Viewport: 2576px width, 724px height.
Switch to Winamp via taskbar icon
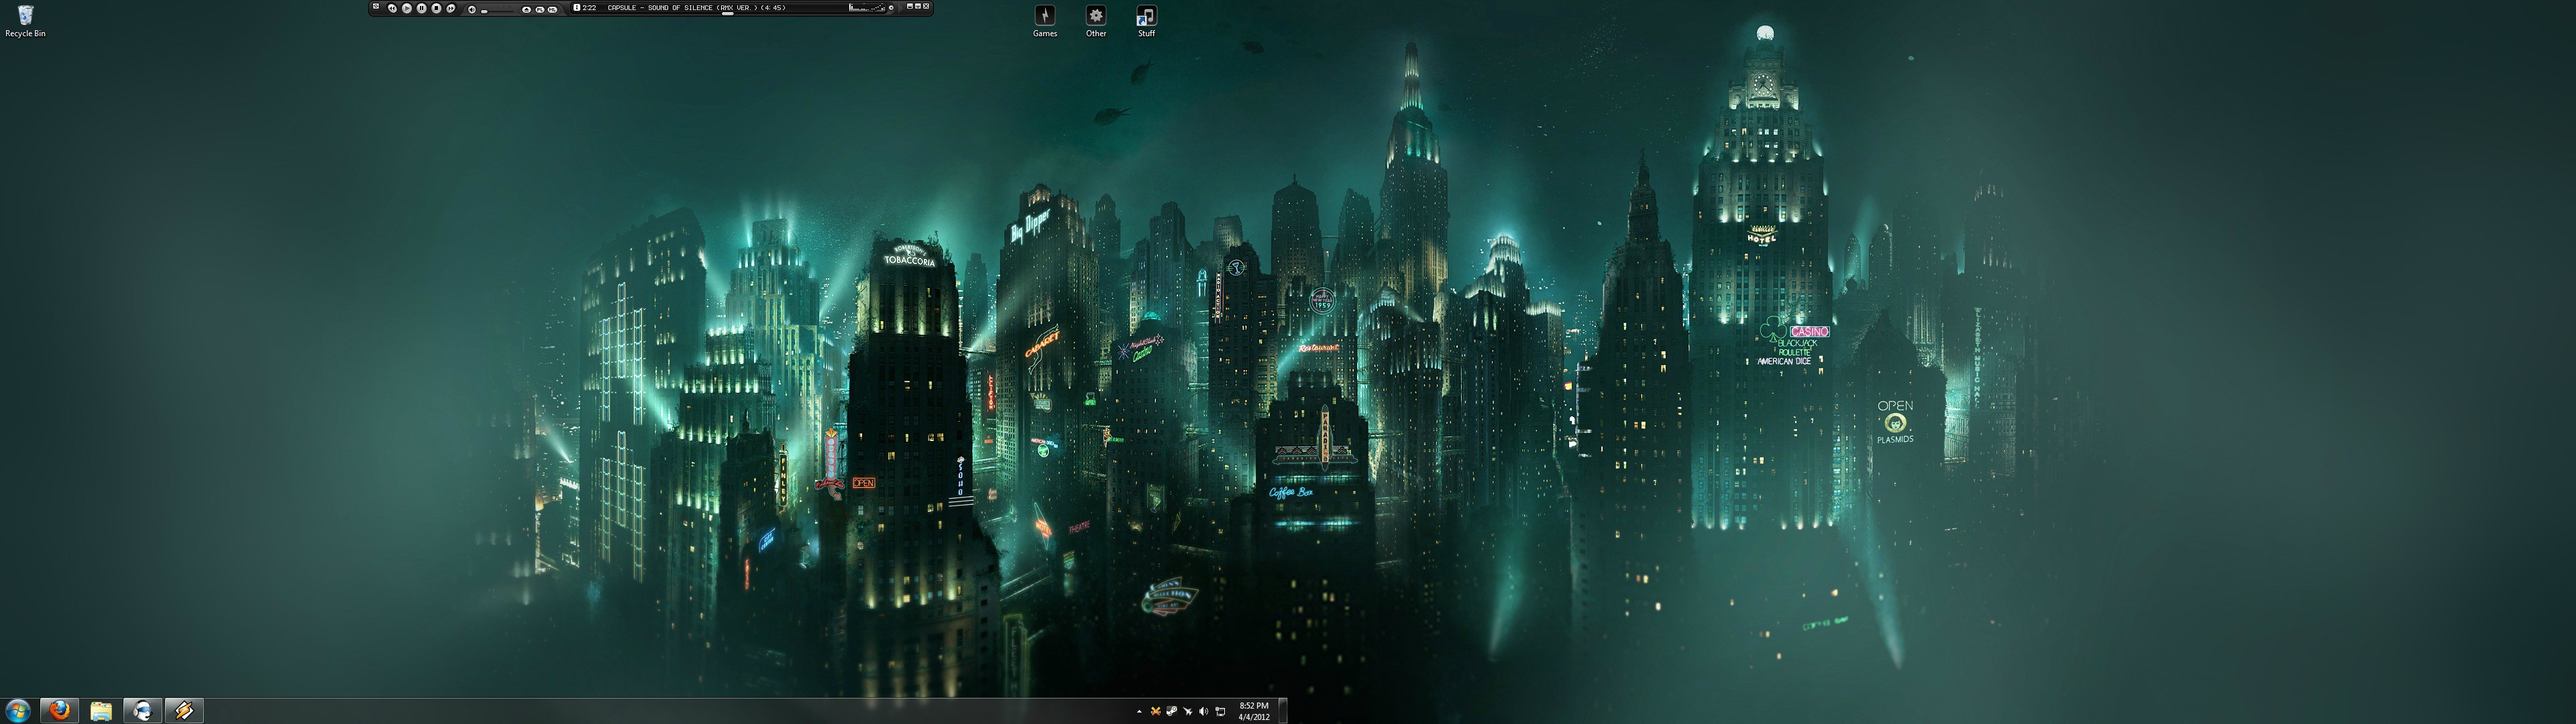pyautogui.click(x=184, y=710)
